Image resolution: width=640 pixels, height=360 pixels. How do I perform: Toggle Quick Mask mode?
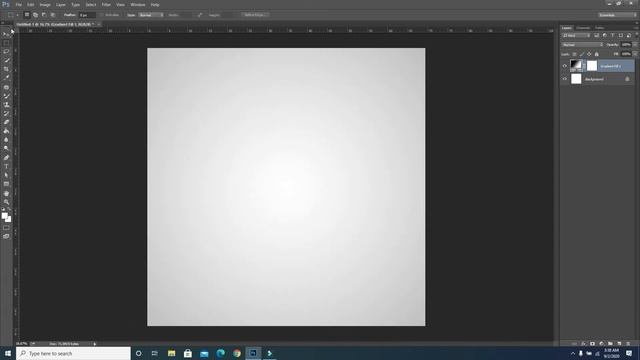pyautogui.click(x=6, y=228)
